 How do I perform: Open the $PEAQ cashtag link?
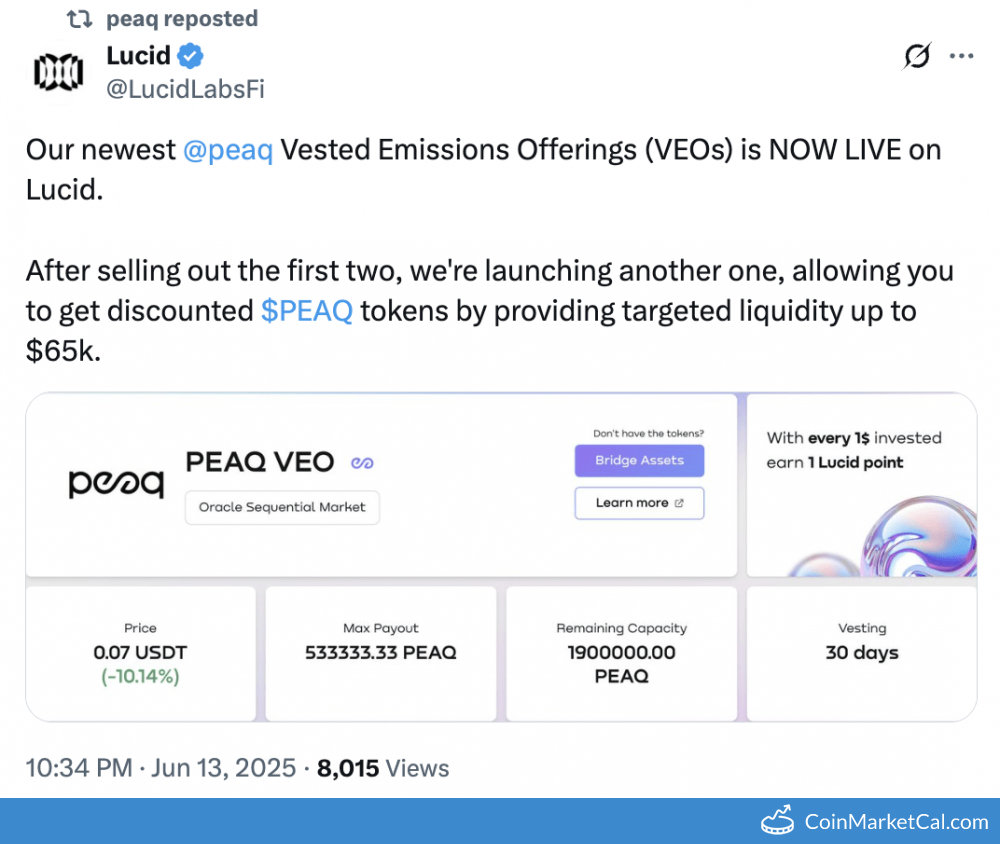[307, 311]
